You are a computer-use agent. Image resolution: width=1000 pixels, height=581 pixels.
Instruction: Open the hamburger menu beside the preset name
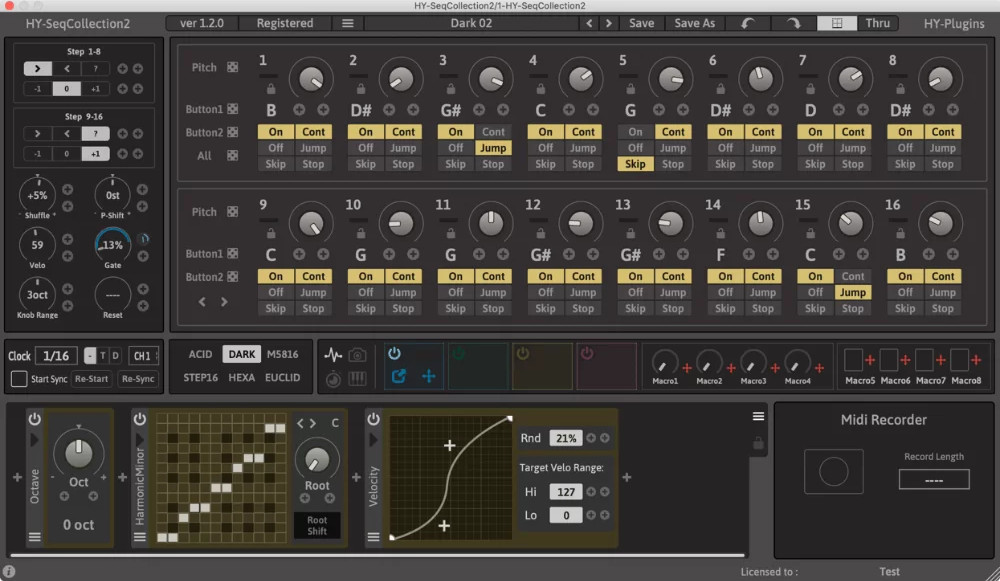[347, 23]
